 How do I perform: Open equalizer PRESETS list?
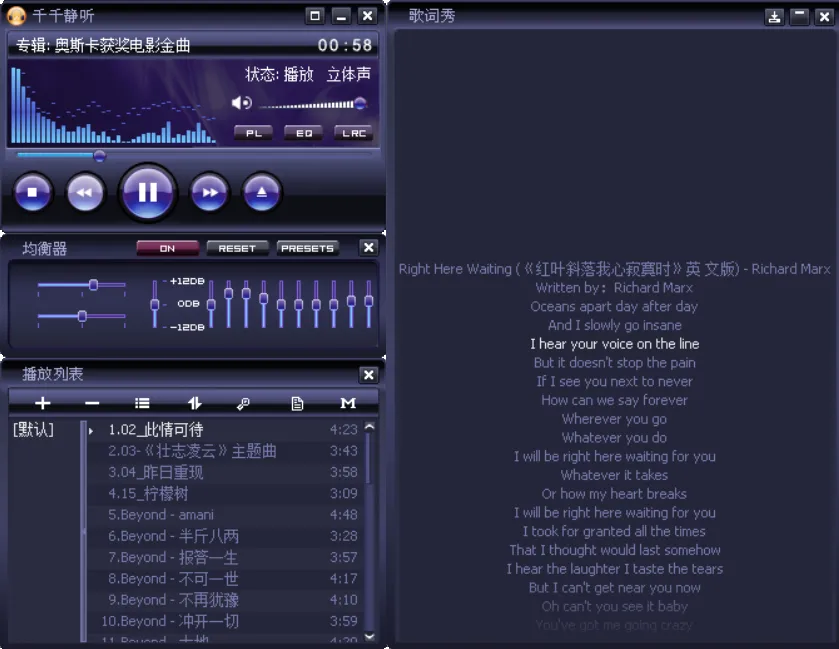[x=307, y=248]
